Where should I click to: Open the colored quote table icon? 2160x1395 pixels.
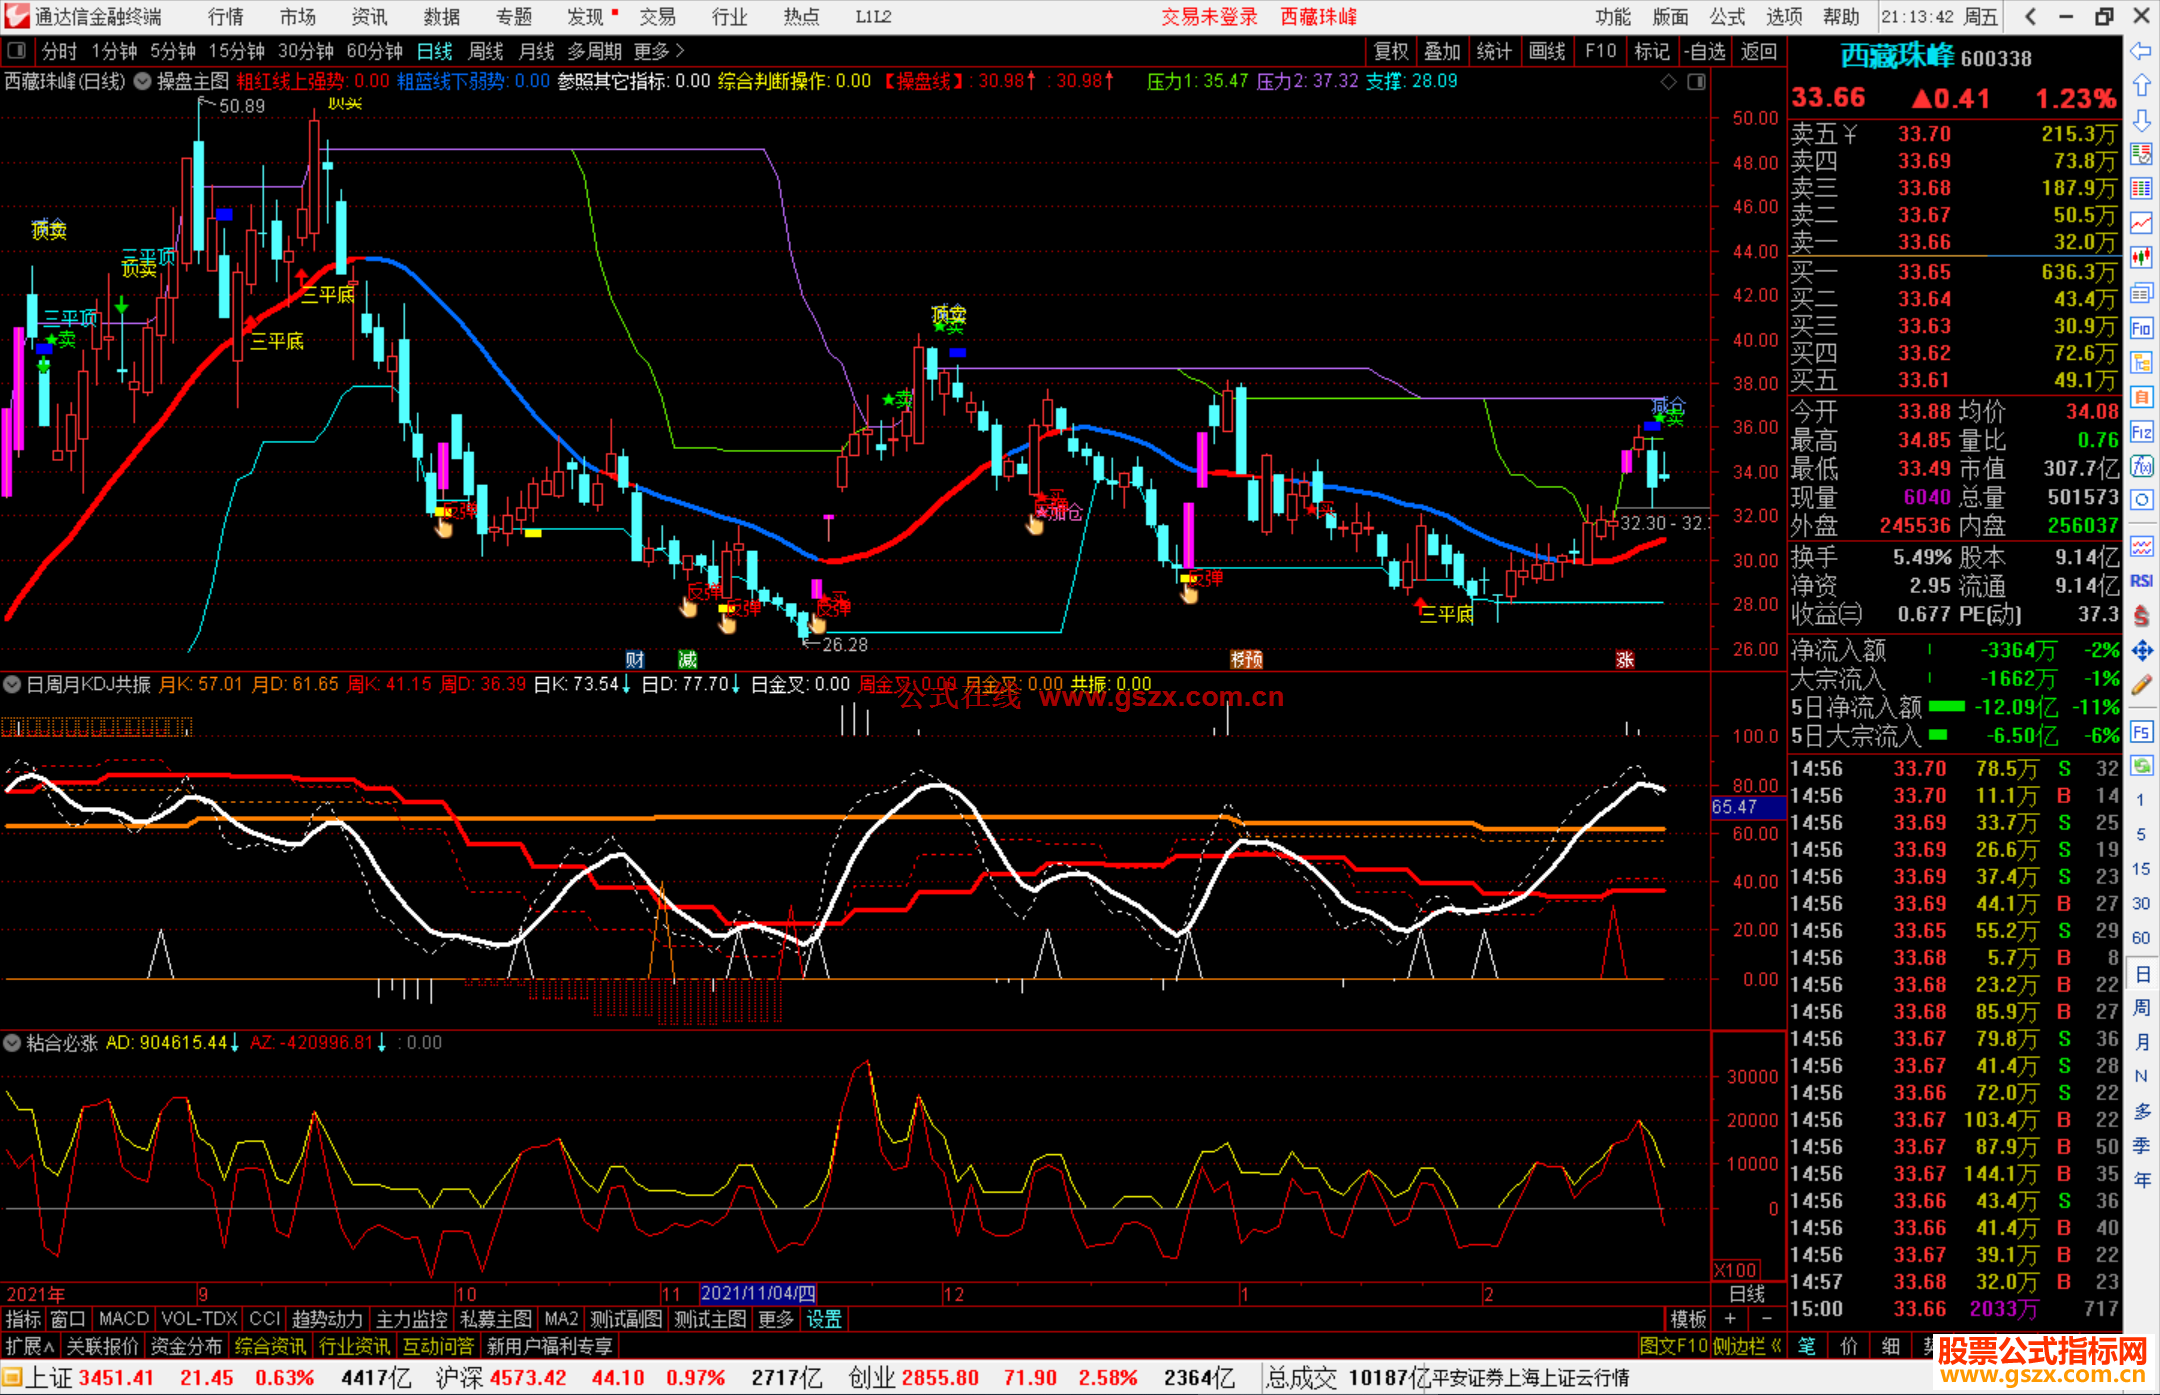pos(2141,189)
